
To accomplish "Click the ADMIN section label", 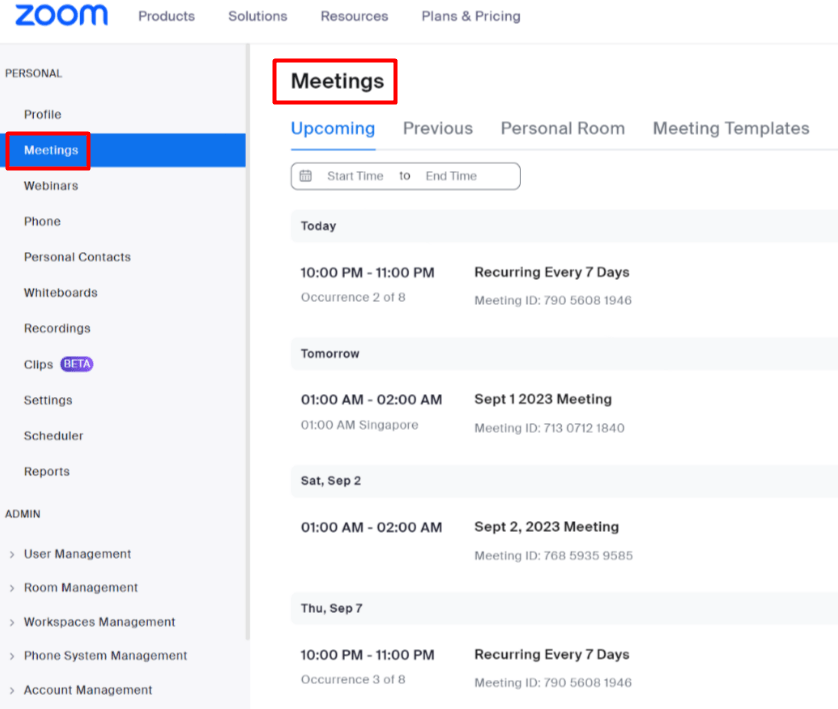I will (23, 514).
